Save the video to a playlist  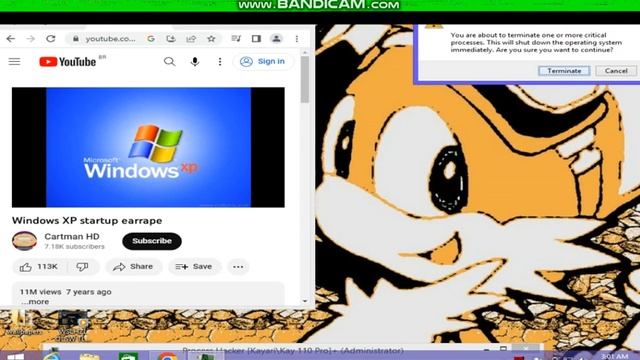194,267
